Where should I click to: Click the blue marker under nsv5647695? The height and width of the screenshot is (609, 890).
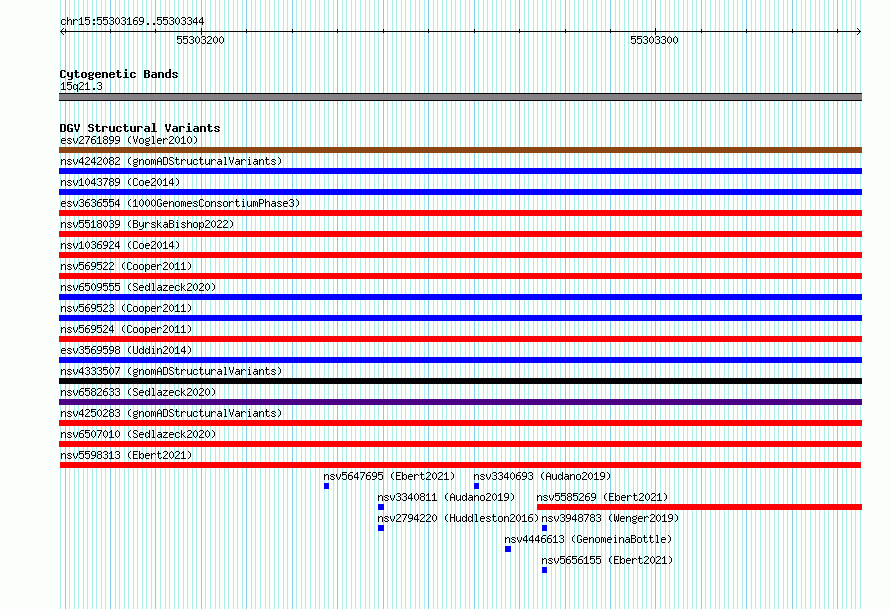326,486
